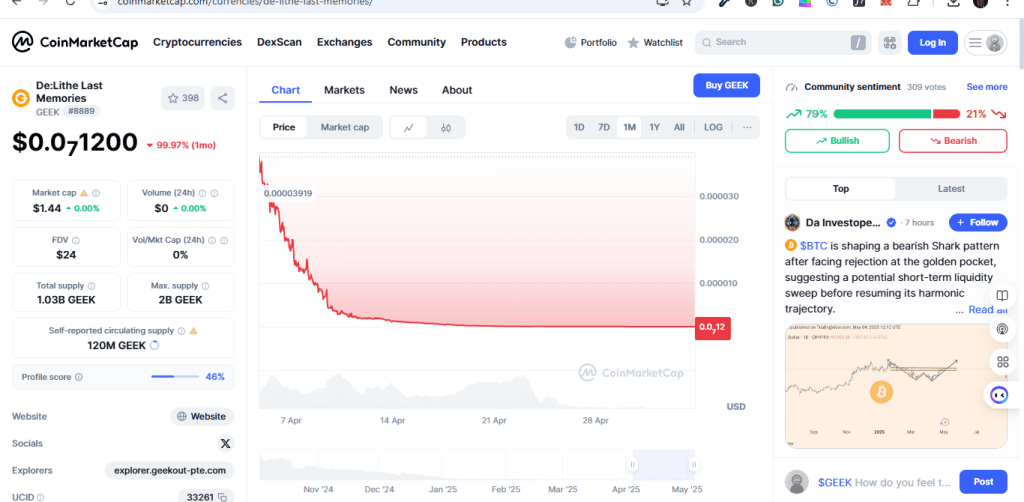Click the X social icon

point(225,443)
